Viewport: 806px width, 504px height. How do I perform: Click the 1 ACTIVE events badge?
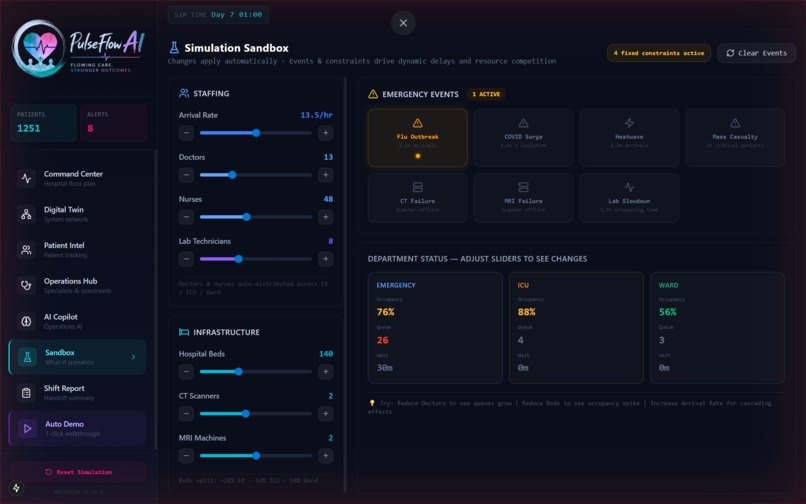486,94
